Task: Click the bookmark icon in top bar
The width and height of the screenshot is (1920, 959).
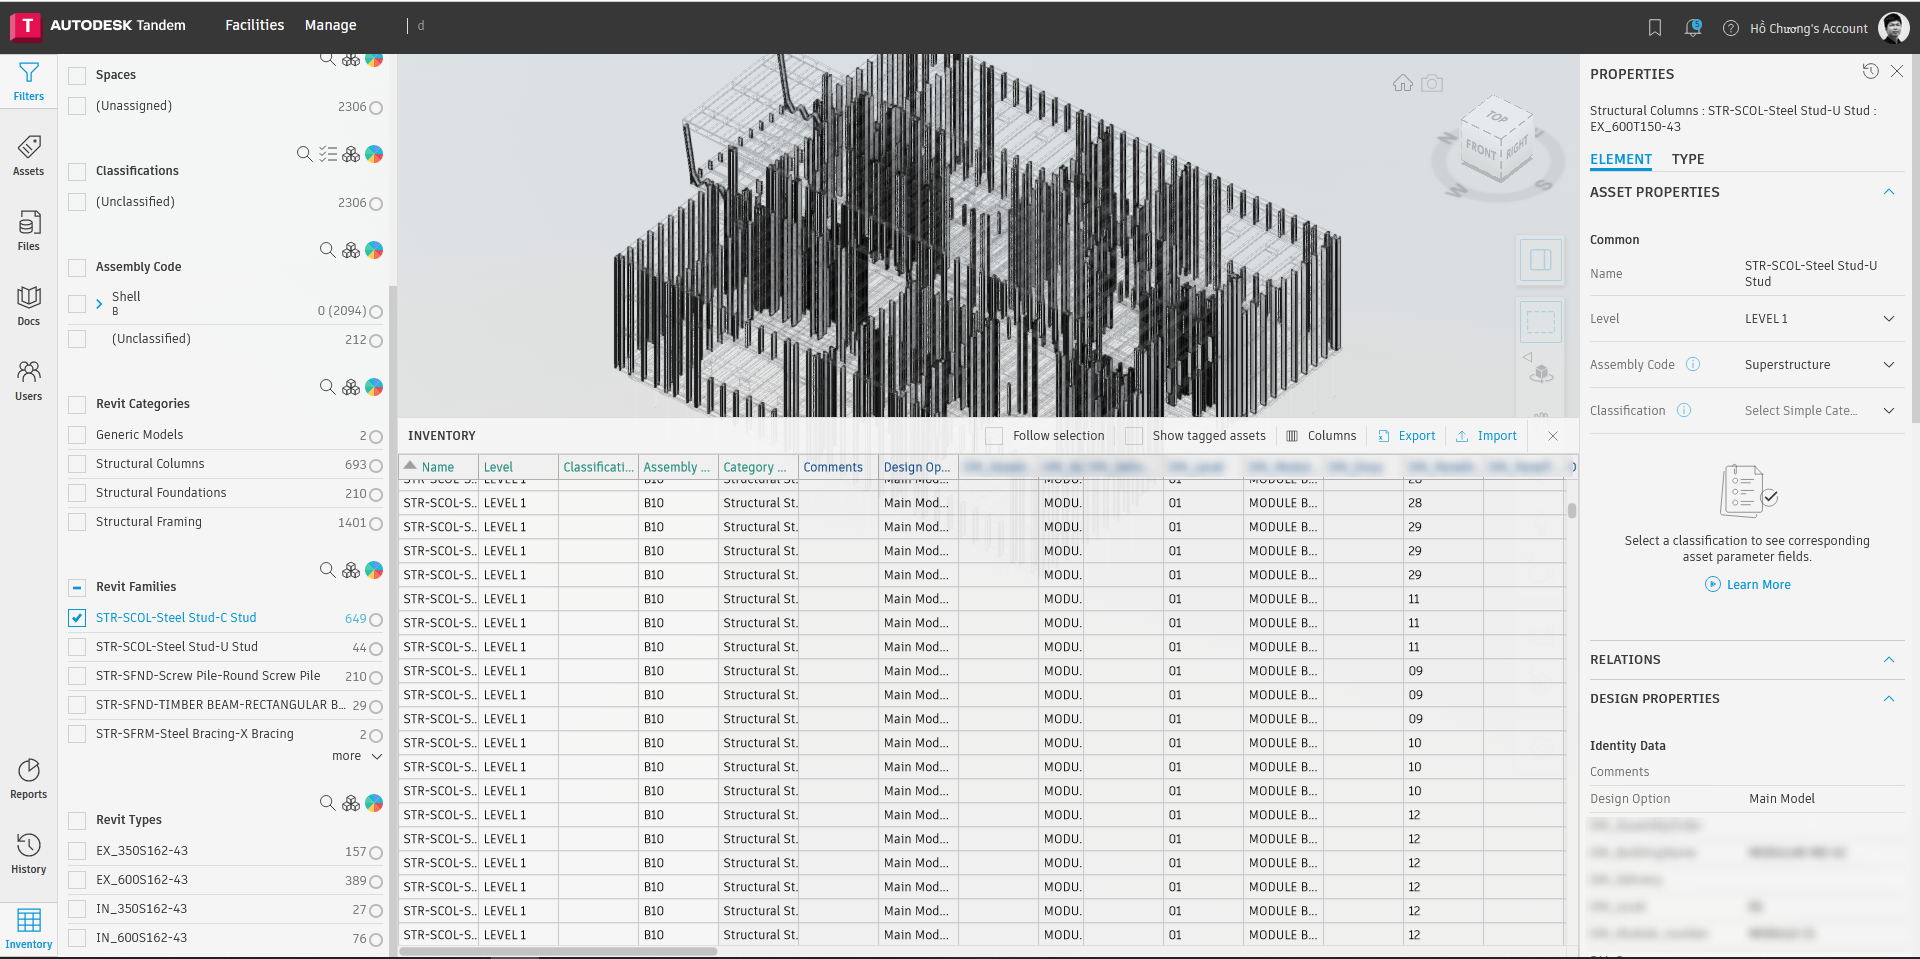Action: point(1655,28)
